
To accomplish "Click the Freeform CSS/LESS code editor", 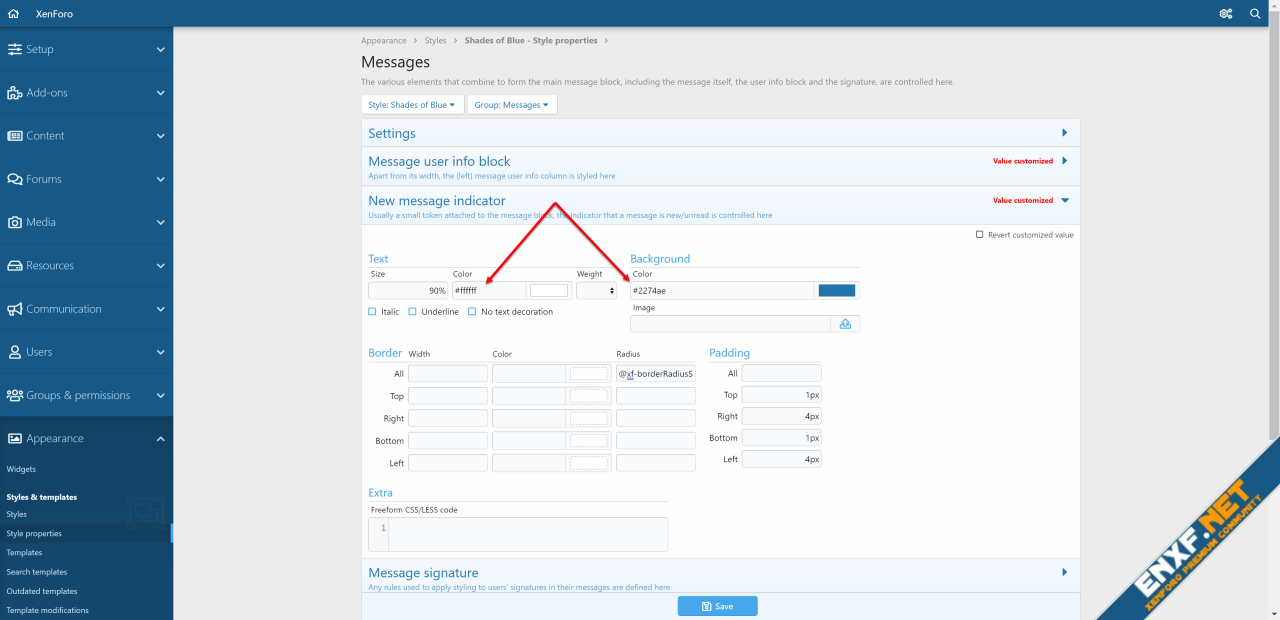I will click(x=527, y=534).
